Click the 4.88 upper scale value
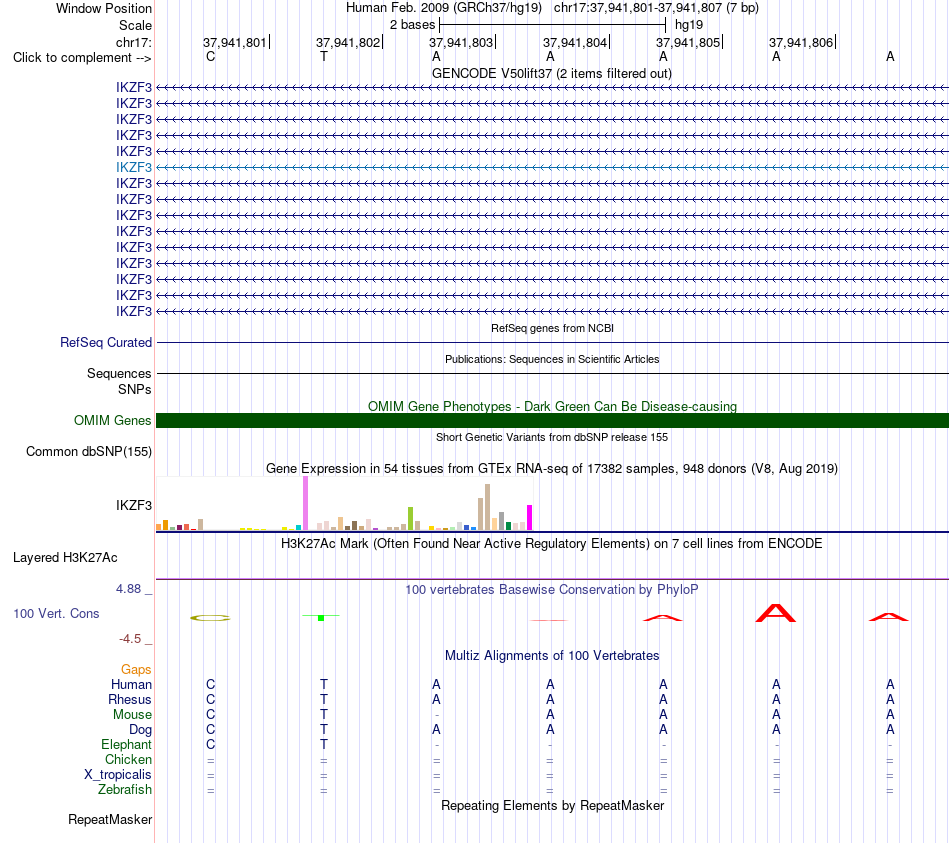950x843 pixels. [x=128, y=588]
